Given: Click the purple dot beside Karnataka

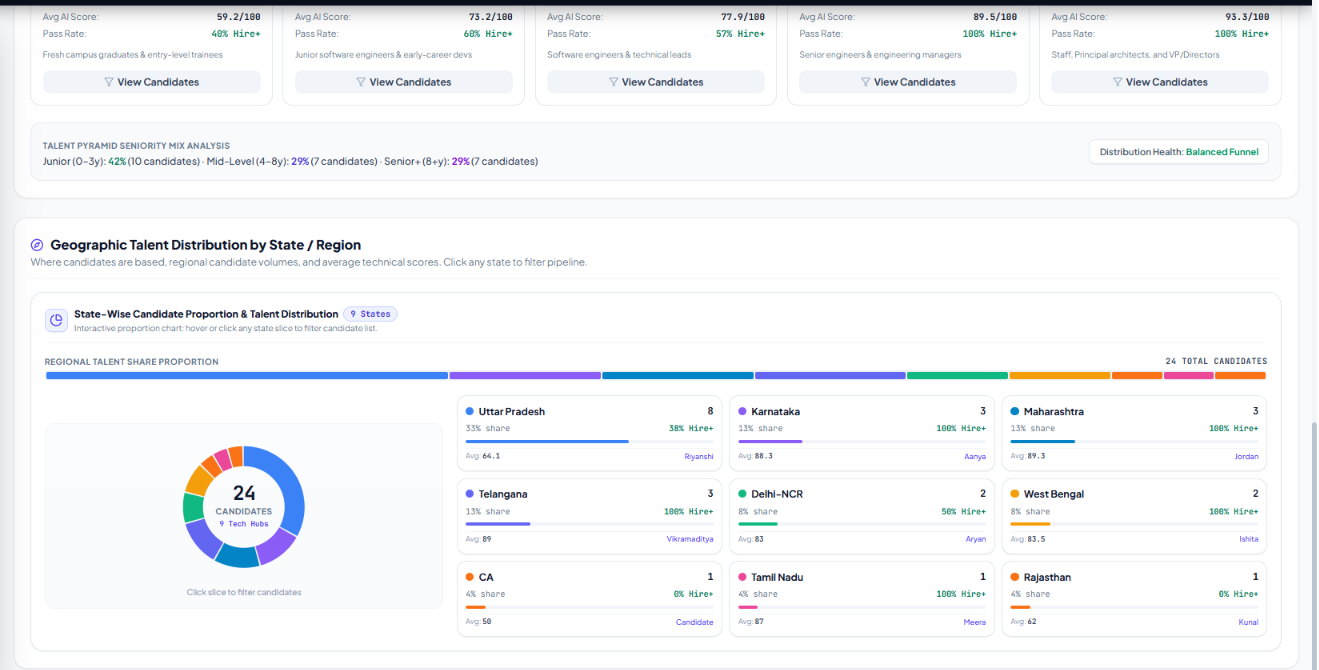Looking at the screenshot, I should coord(742,411).
